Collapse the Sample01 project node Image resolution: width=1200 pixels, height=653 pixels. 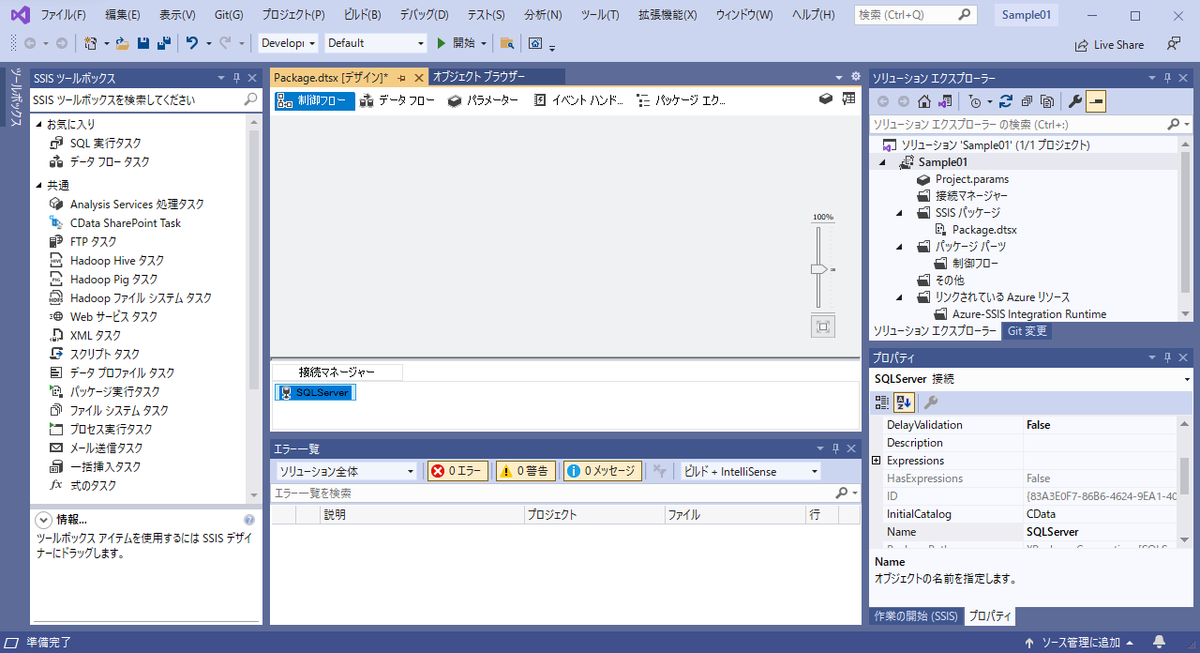[883, 162]
